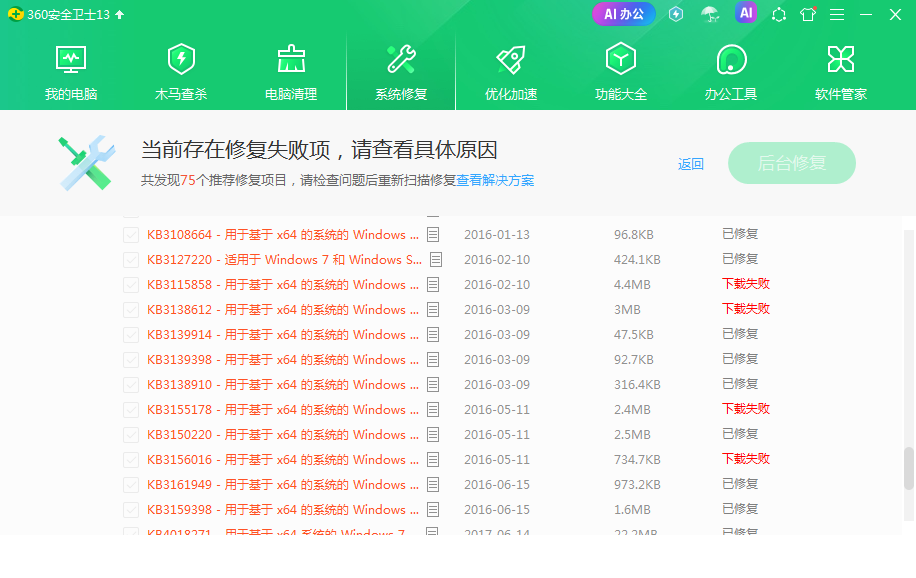This screenshot has width=916, height=578.
Task: Click the purple AI square icon
Action: pyautogui.click(x=746, y=14)
